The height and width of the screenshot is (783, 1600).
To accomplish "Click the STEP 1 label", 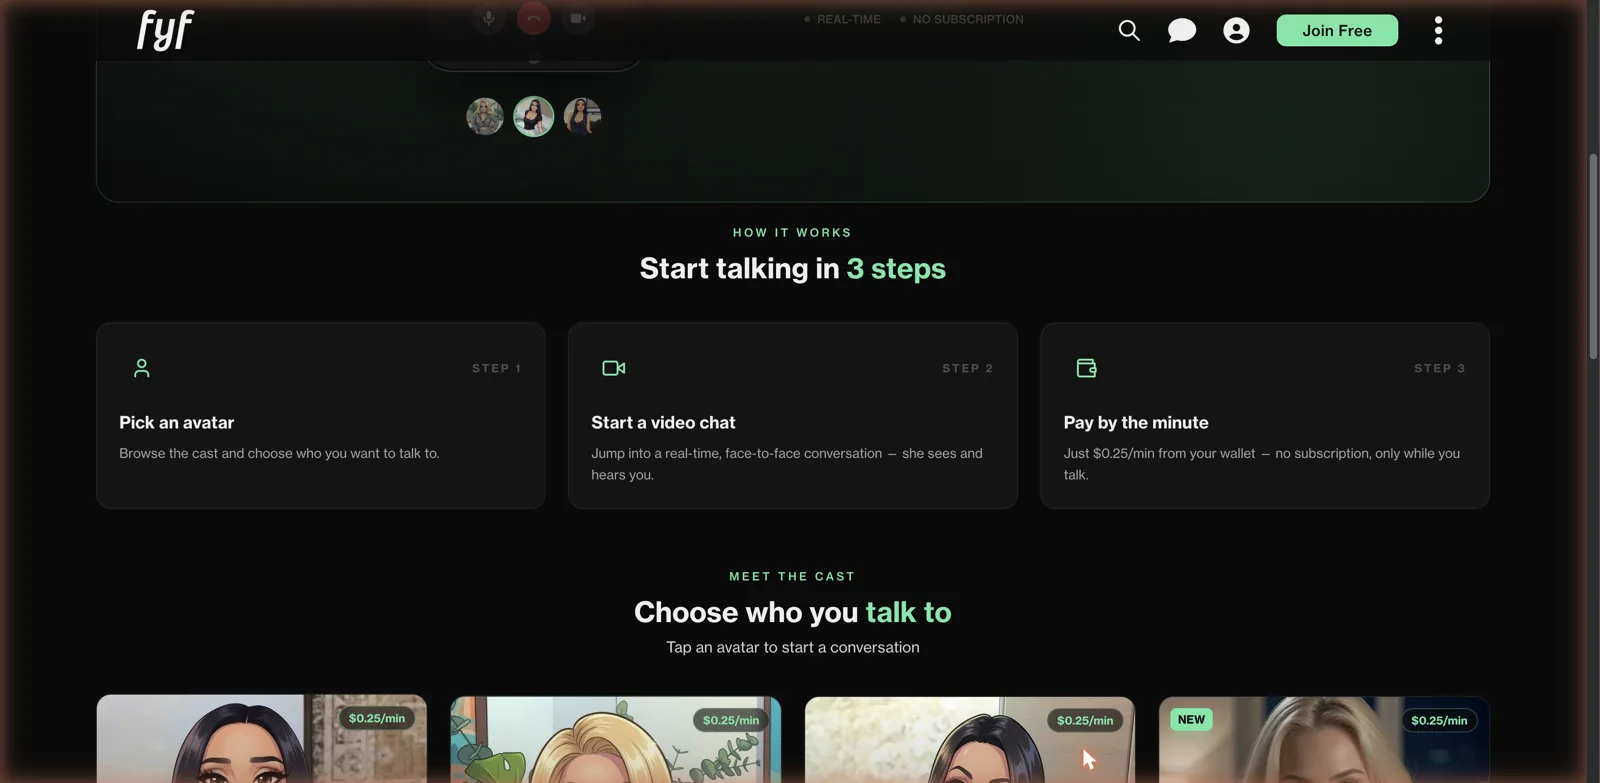I will point(497,368).
